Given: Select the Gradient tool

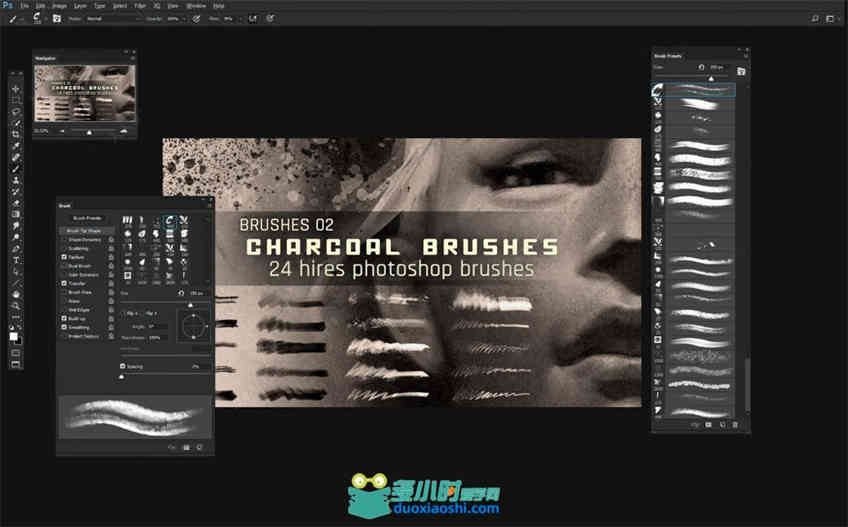Looking at the screenshot, I should (x=16, y=214).
